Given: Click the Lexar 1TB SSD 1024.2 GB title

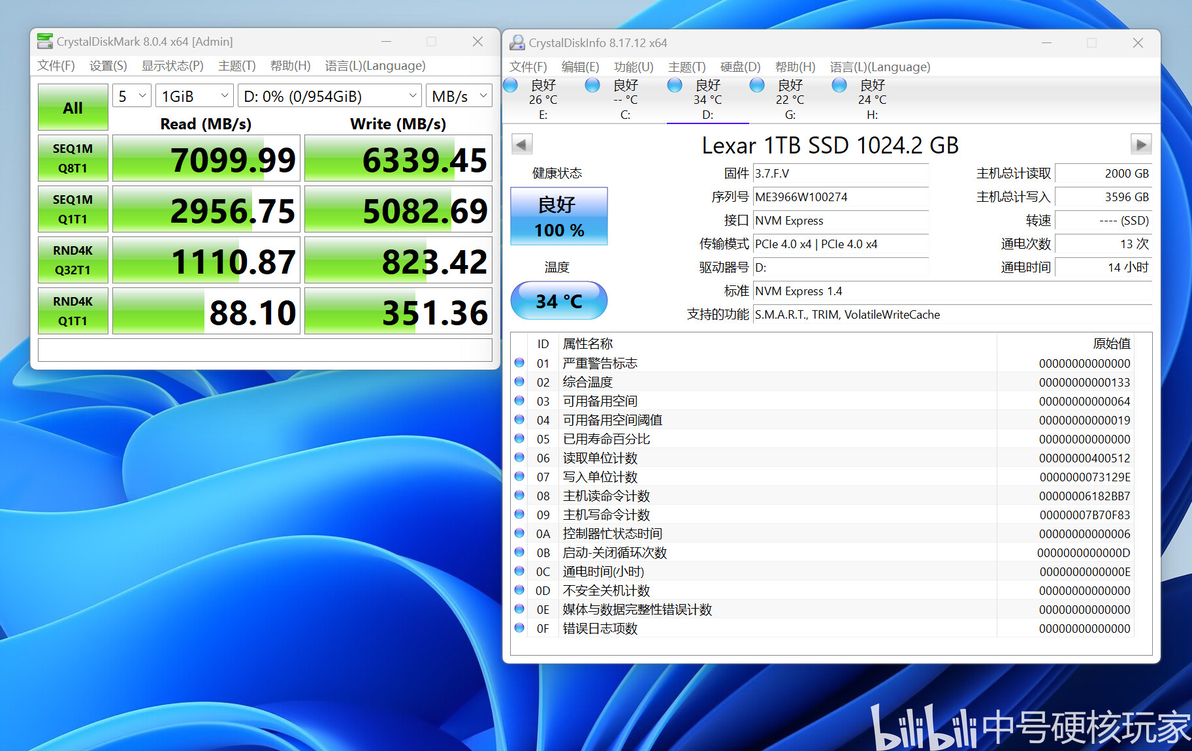Looking at the screenshot, I should 830,144.
